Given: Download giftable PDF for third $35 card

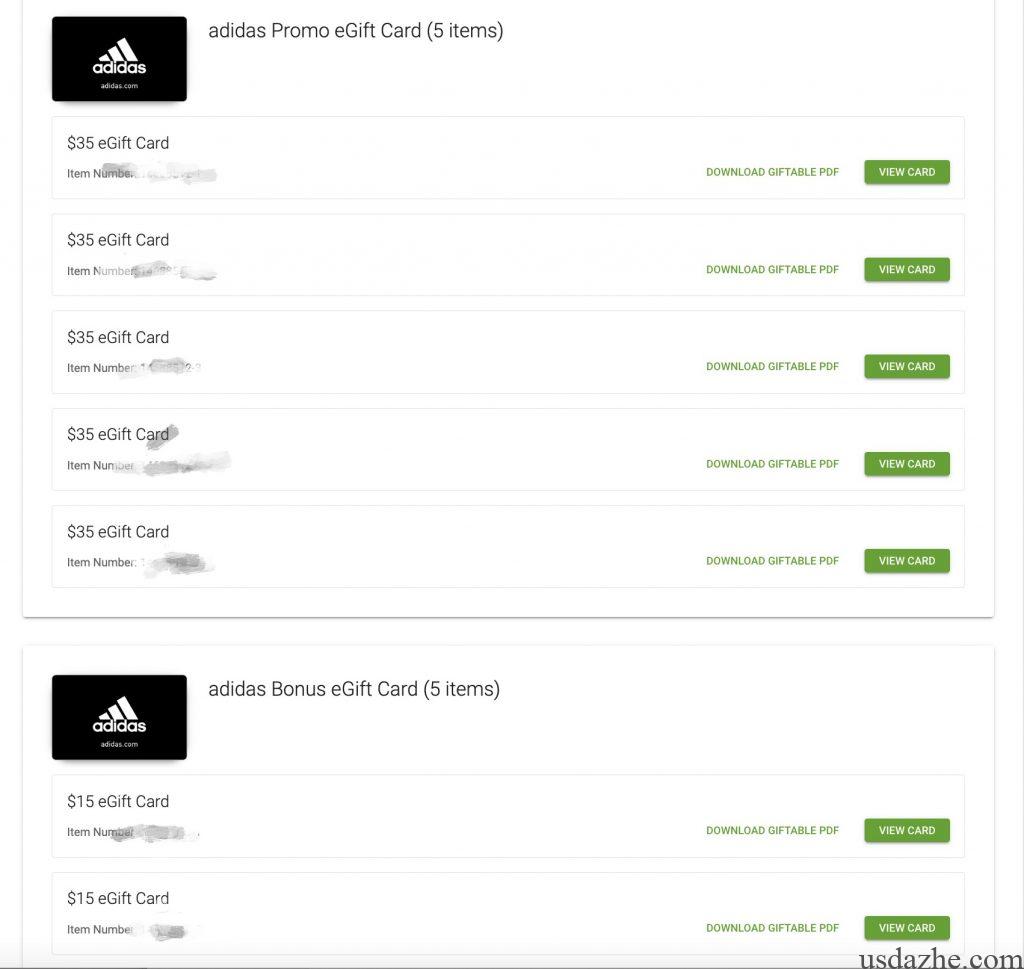Looking at the screenshot, I should [x=772, y=366].
